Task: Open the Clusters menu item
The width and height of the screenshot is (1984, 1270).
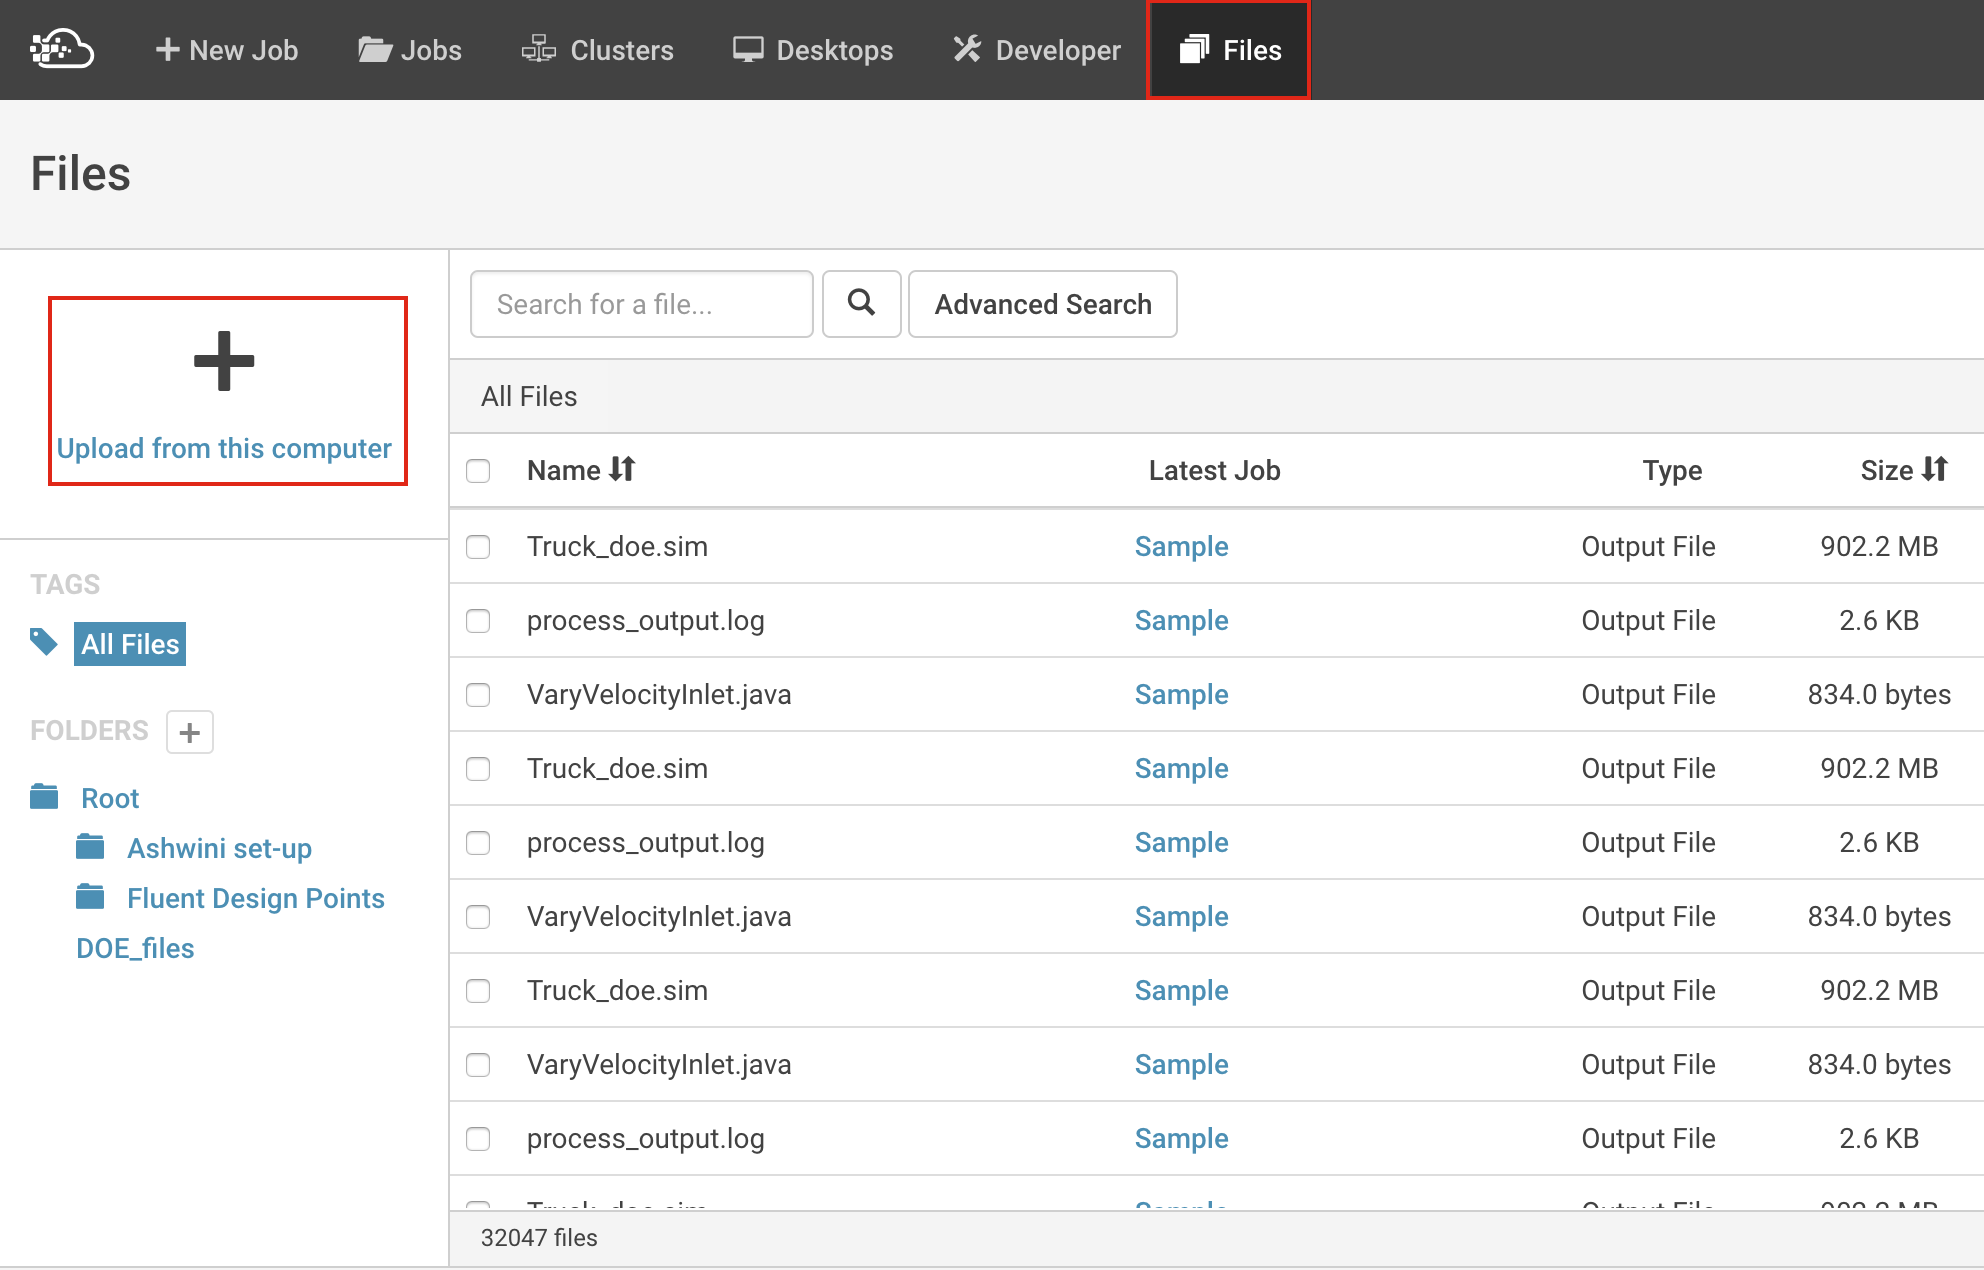Action: click(597, 50)
